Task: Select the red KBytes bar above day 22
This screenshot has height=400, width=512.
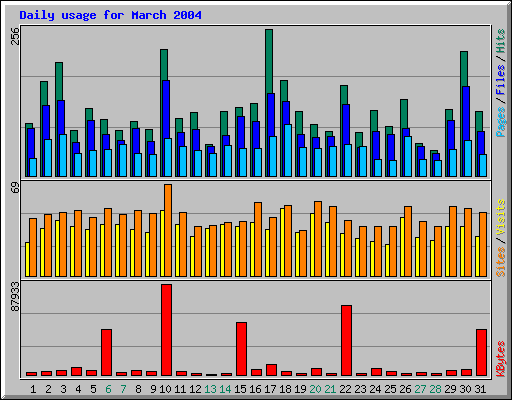Action: pos(347,341)
